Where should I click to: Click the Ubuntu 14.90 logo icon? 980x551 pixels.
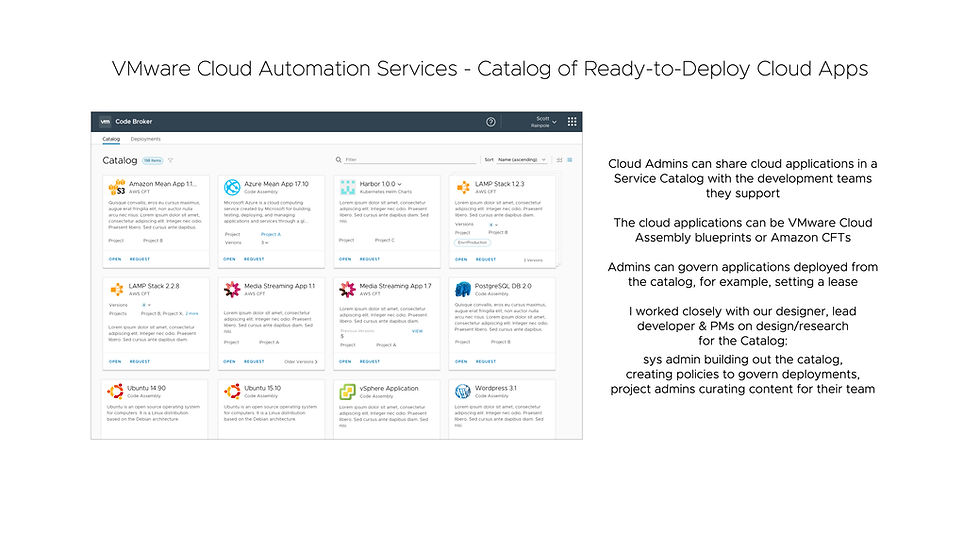pyautogui.click(x=116, y=391)
